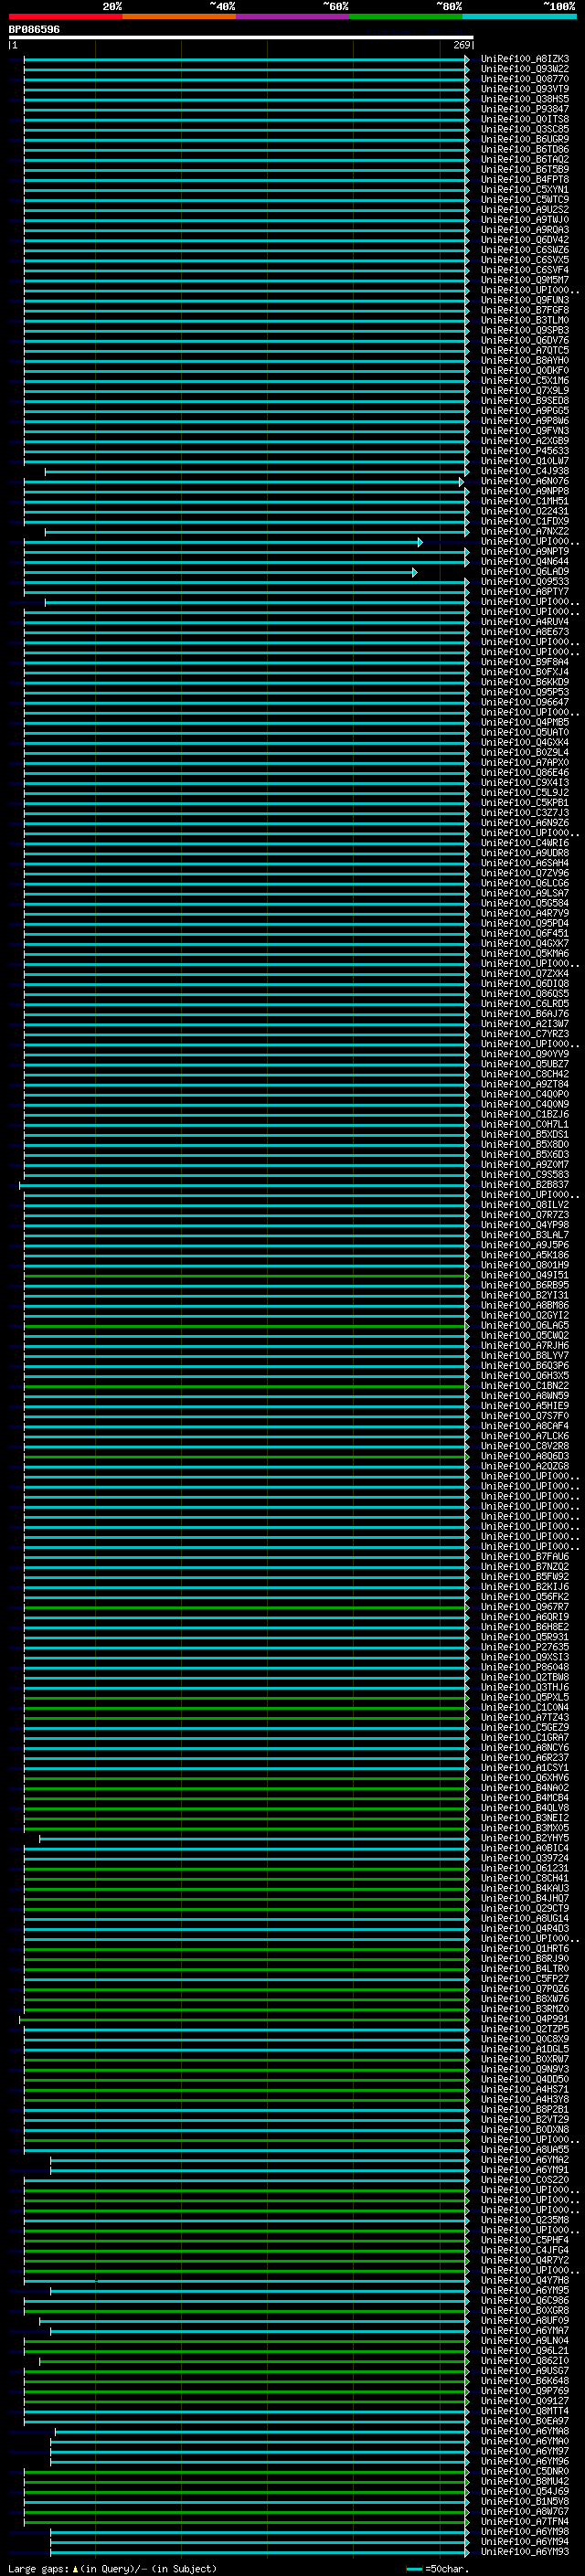Select the UniRef100_A7TFN4 label
This screenshot has height=2576, width=585.
[x=525, y=2522]
